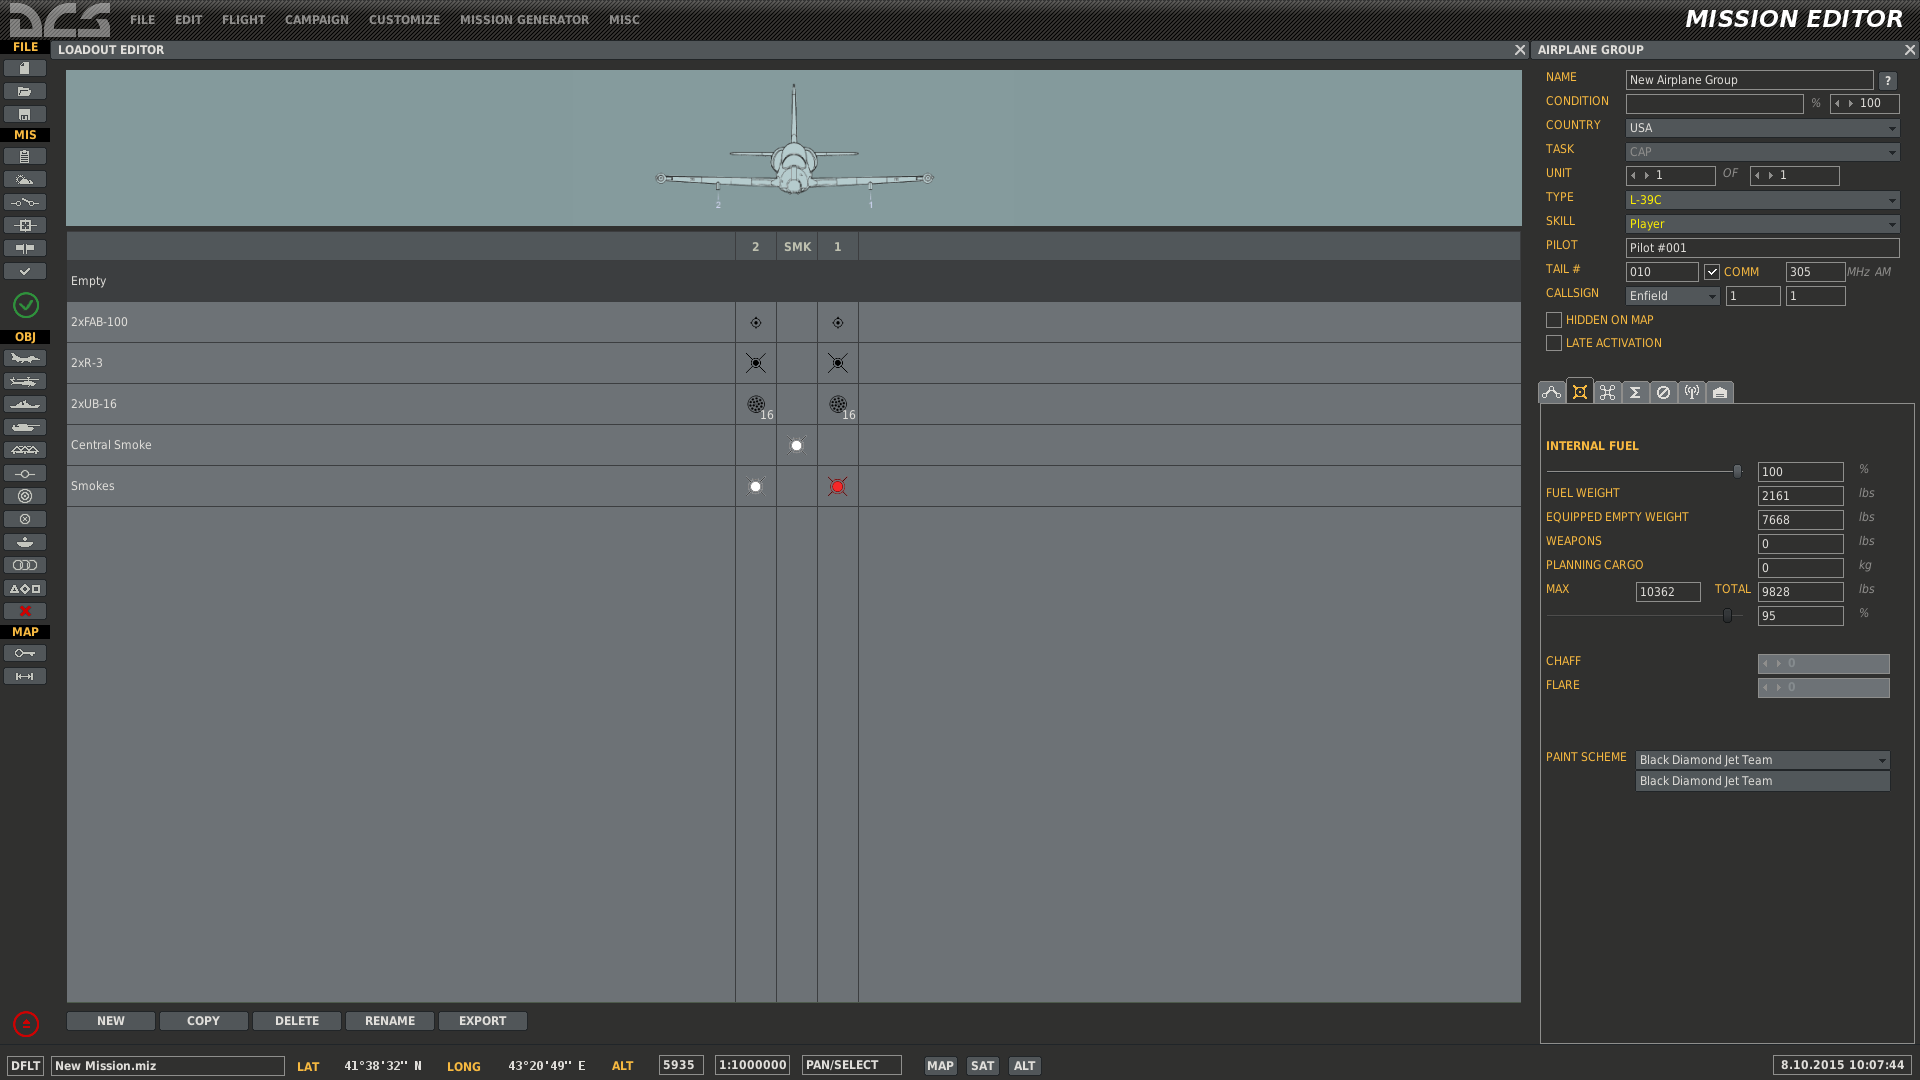The height and width of the screenshot is (1080, 1920).
Task: Click the tail number field 010
Action: 1662,272
